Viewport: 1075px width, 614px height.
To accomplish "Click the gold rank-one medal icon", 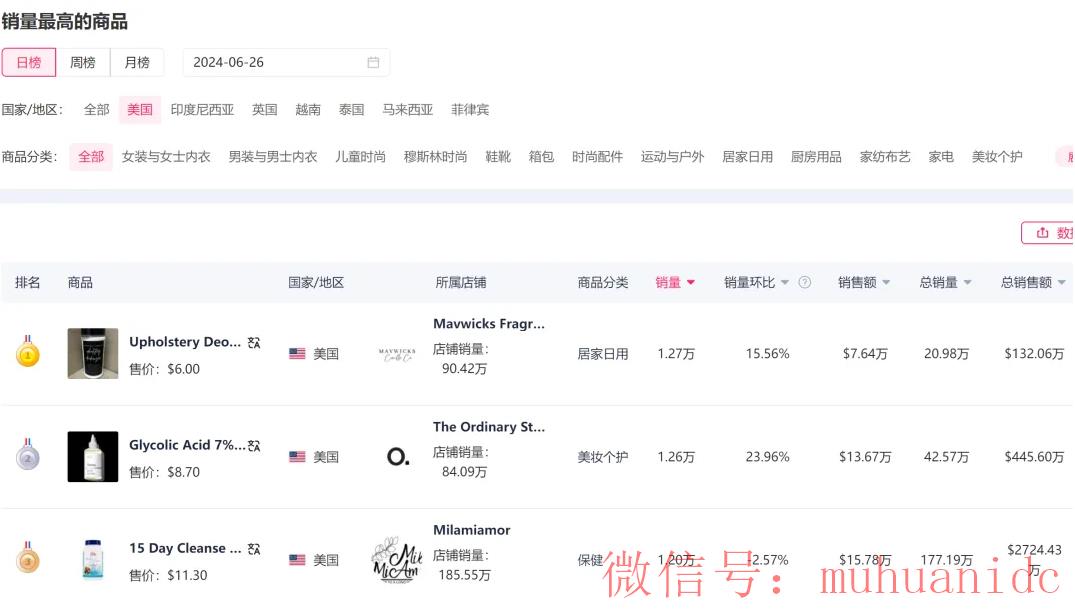I will (x=28, y=352).
